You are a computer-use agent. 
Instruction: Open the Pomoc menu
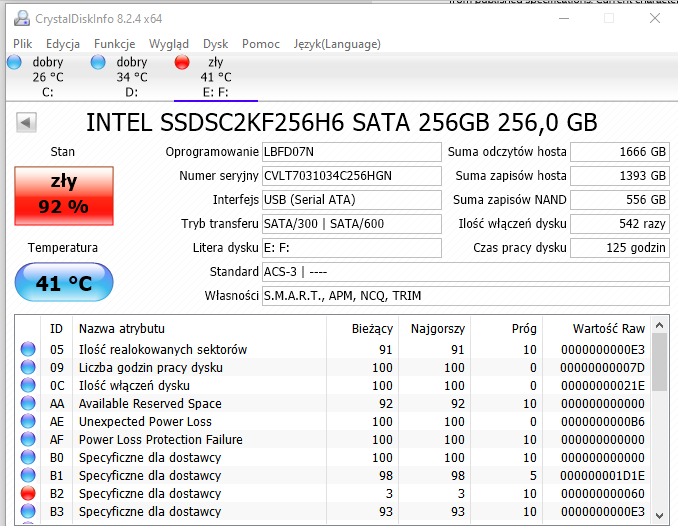(261, 44)
